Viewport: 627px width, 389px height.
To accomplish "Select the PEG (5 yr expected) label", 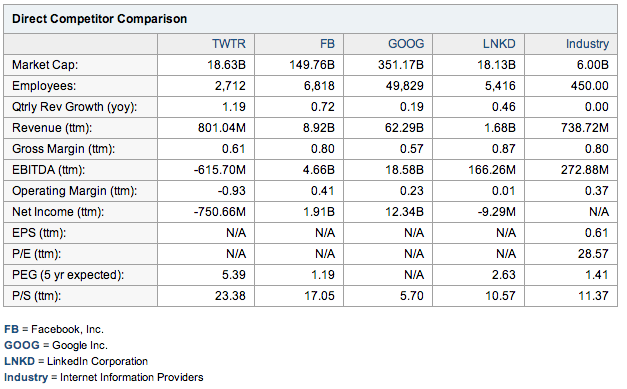I will coord(68,275).
